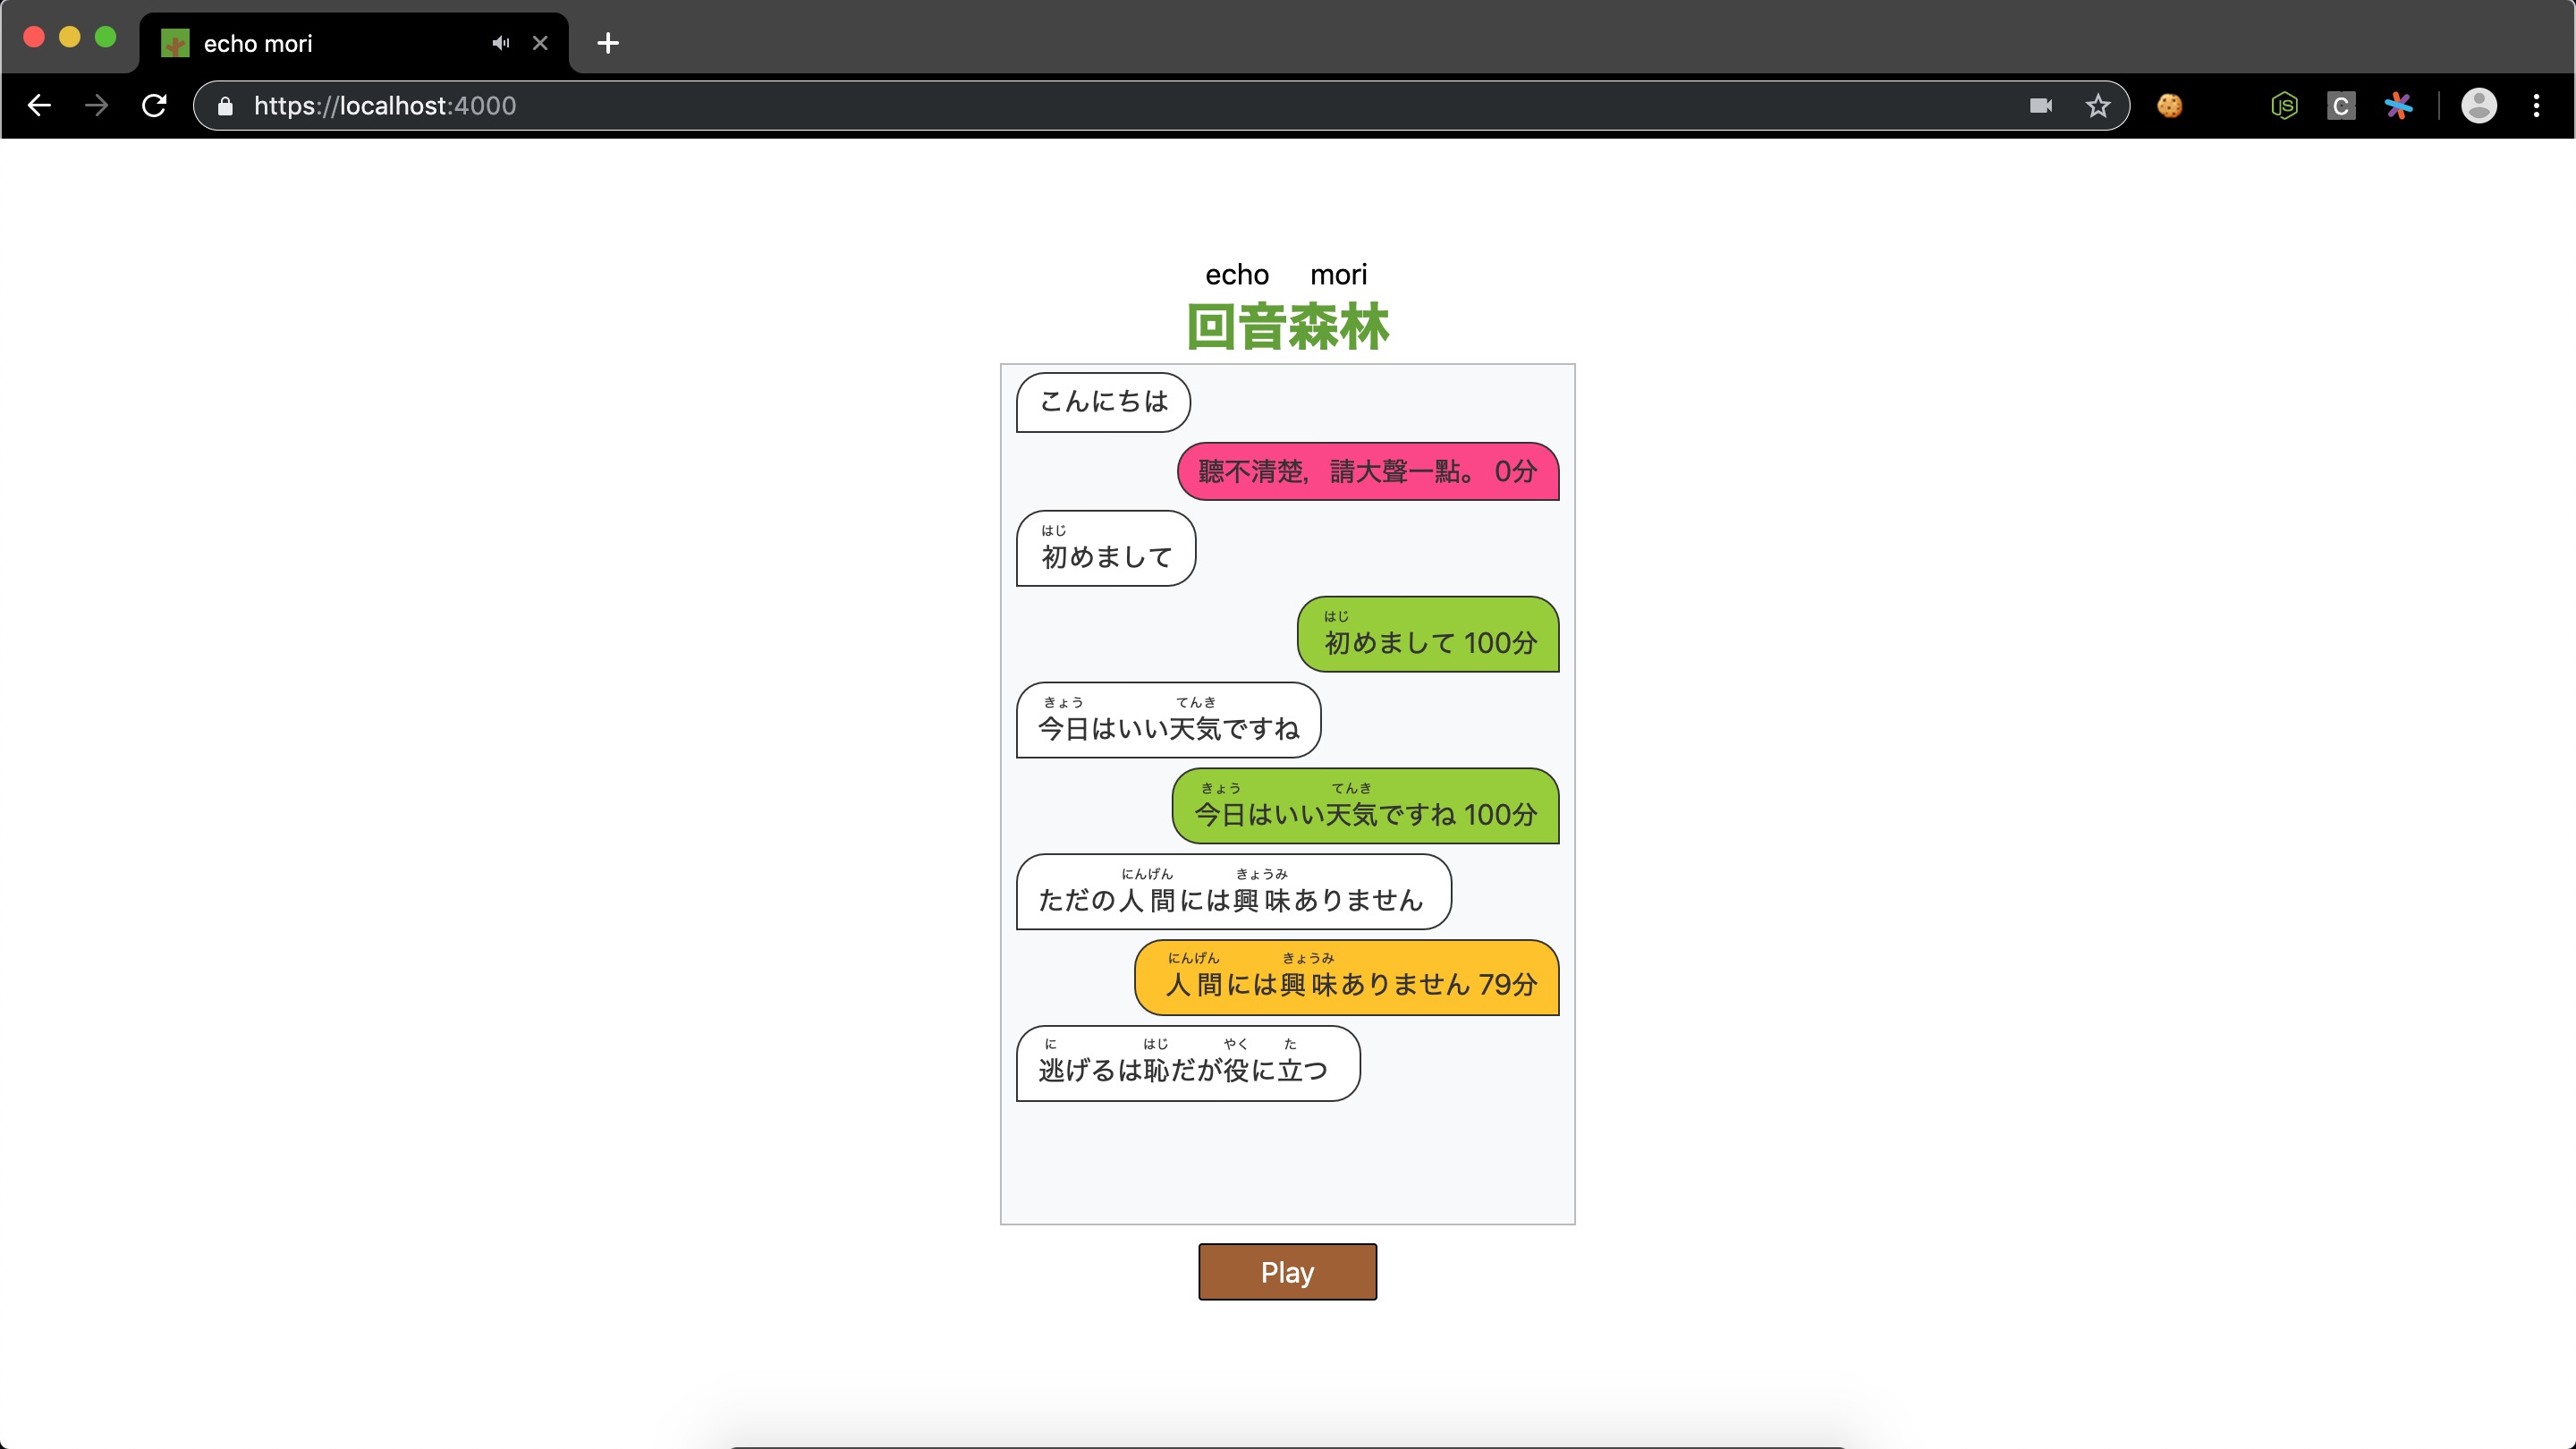Click the gray C extension icon
Screen dimensions: 2576x1449
[2340, 106]
